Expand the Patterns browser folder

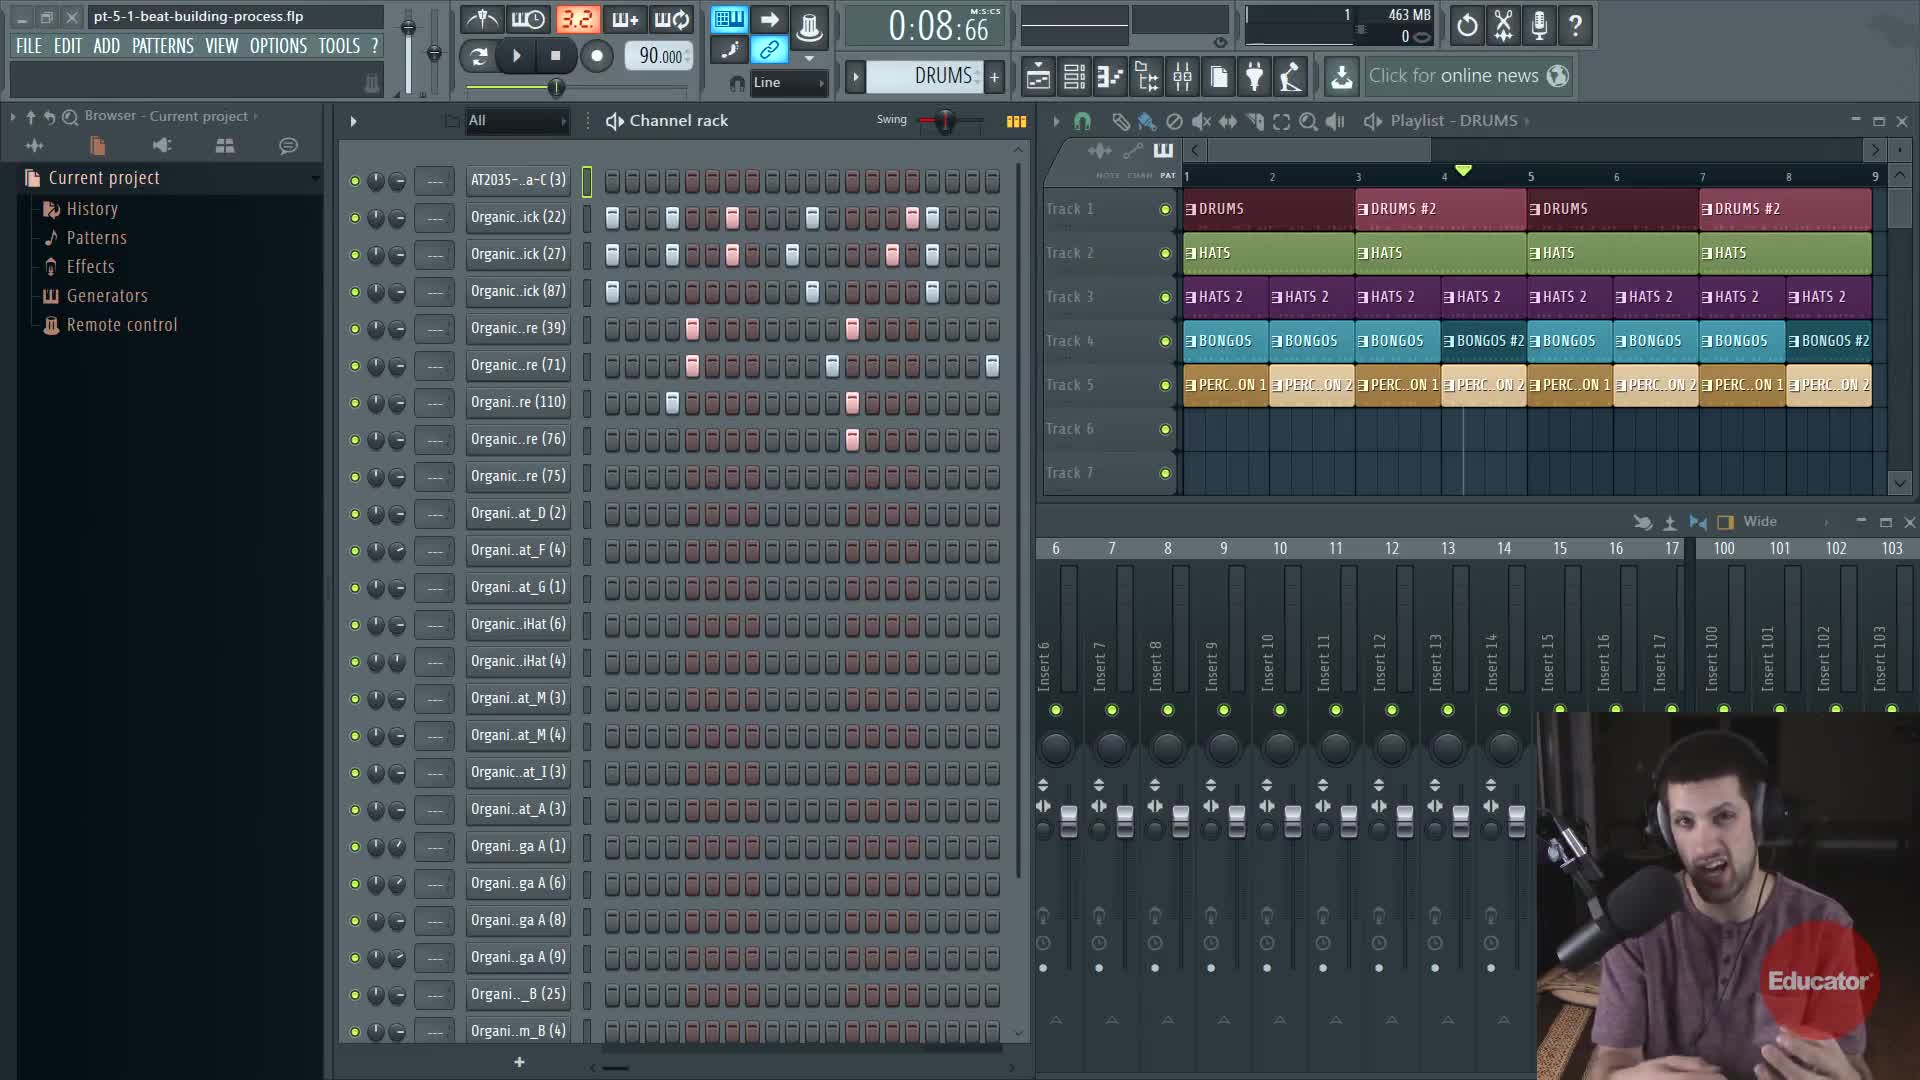[x=96, y=238]
